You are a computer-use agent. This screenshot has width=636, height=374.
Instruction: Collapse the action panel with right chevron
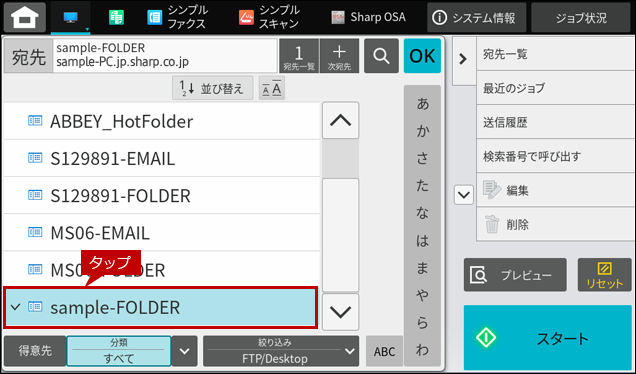point(463,60)
